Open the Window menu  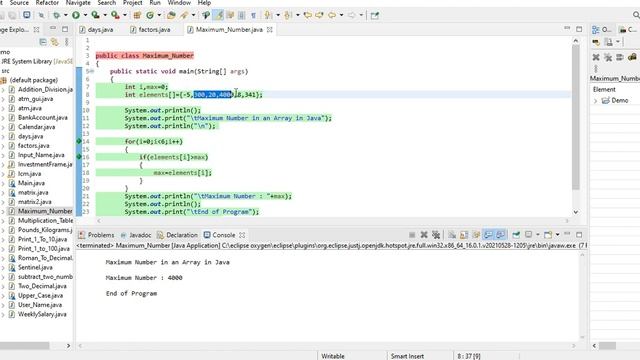179,3
